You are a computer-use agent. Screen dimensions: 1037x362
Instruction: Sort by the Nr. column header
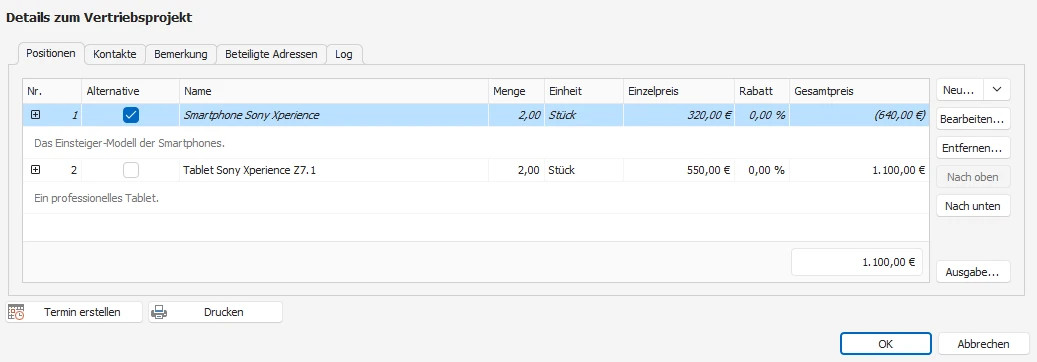tap(52, 91)
